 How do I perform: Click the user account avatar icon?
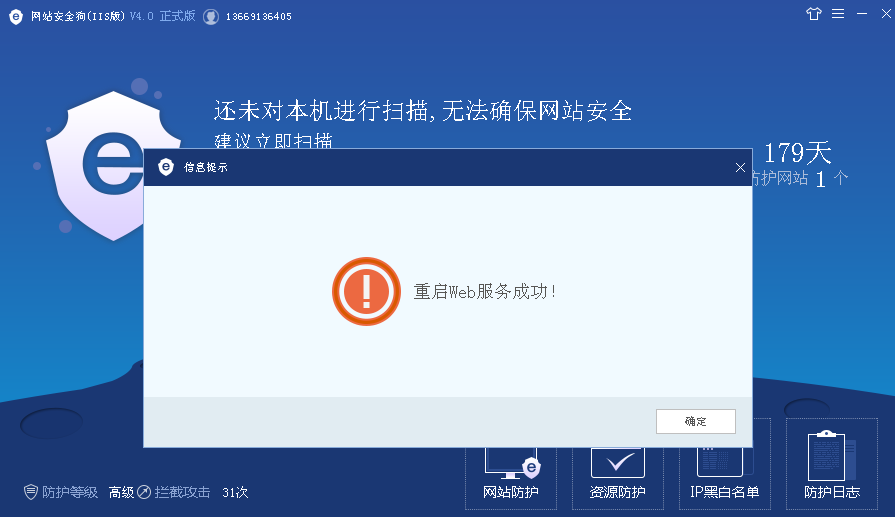(211, 17)
